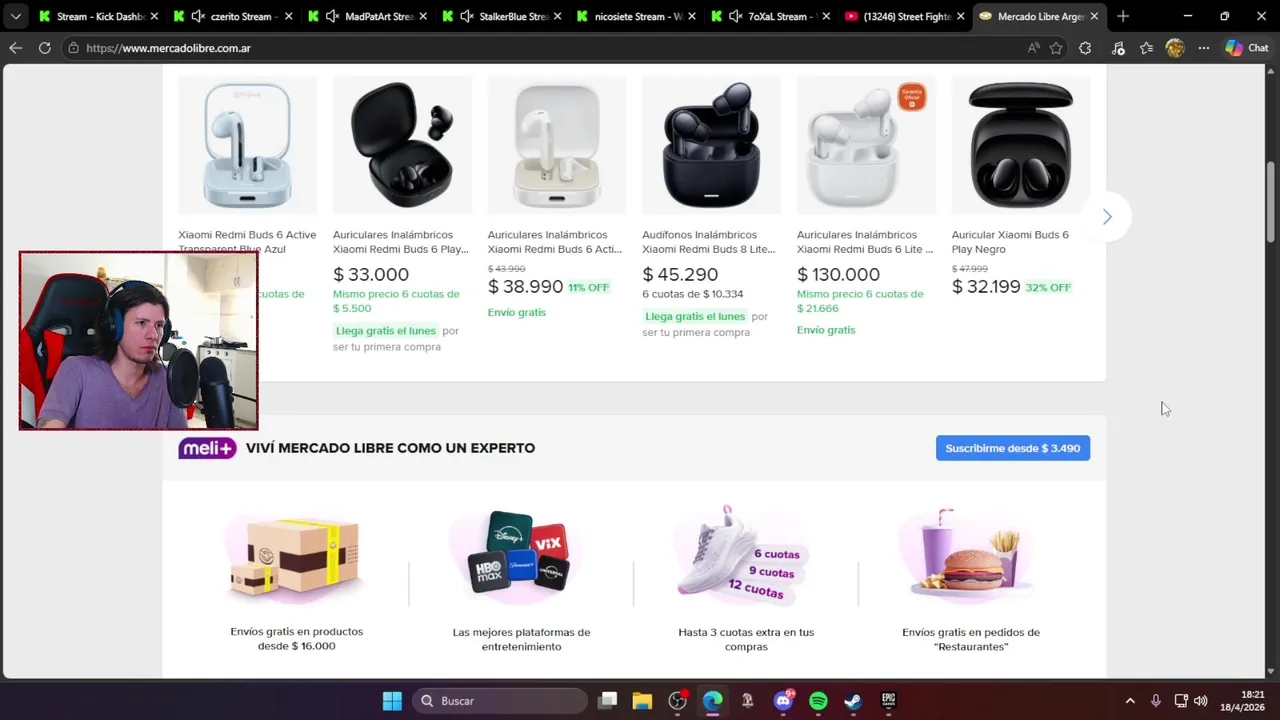Screen dimensions: 1280x720
Task: Expand hidden system tray icons
Action: [x=1130, y=701]
